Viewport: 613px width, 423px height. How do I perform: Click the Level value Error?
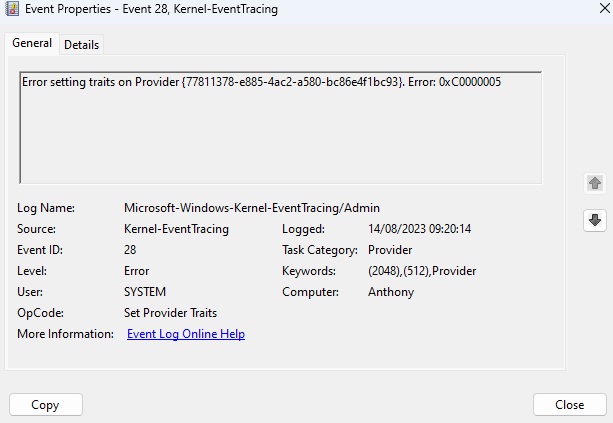(x=136, y=271)
